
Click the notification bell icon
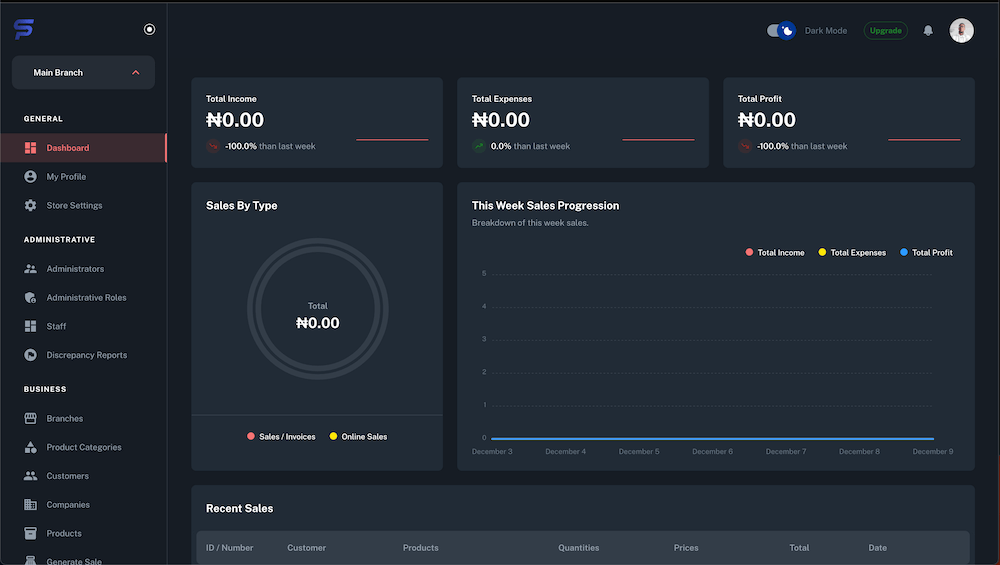tap(928, 31)
